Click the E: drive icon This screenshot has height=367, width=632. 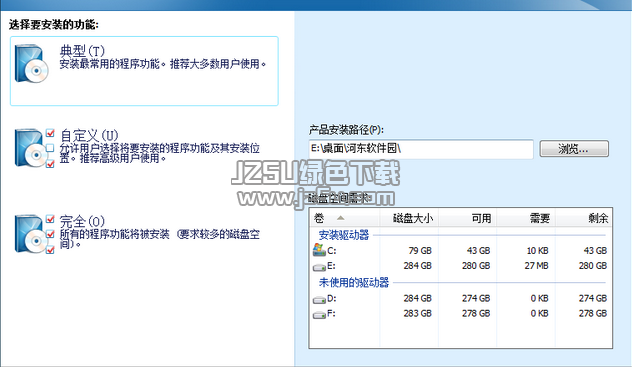click(319, 267)
